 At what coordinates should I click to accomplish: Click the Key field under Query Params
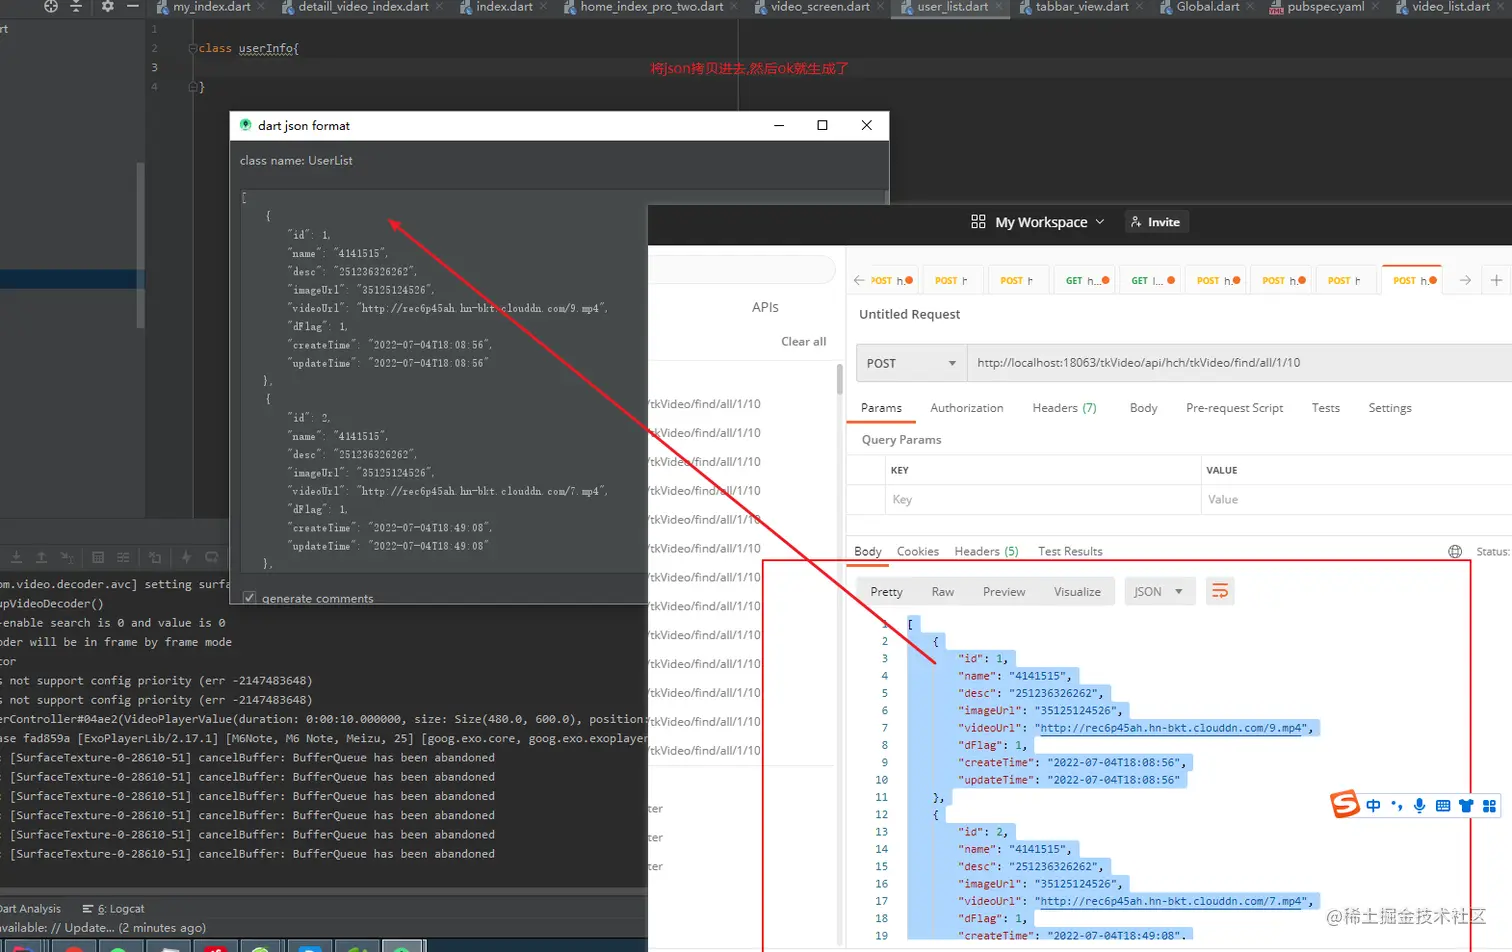tap(1042, 499)
